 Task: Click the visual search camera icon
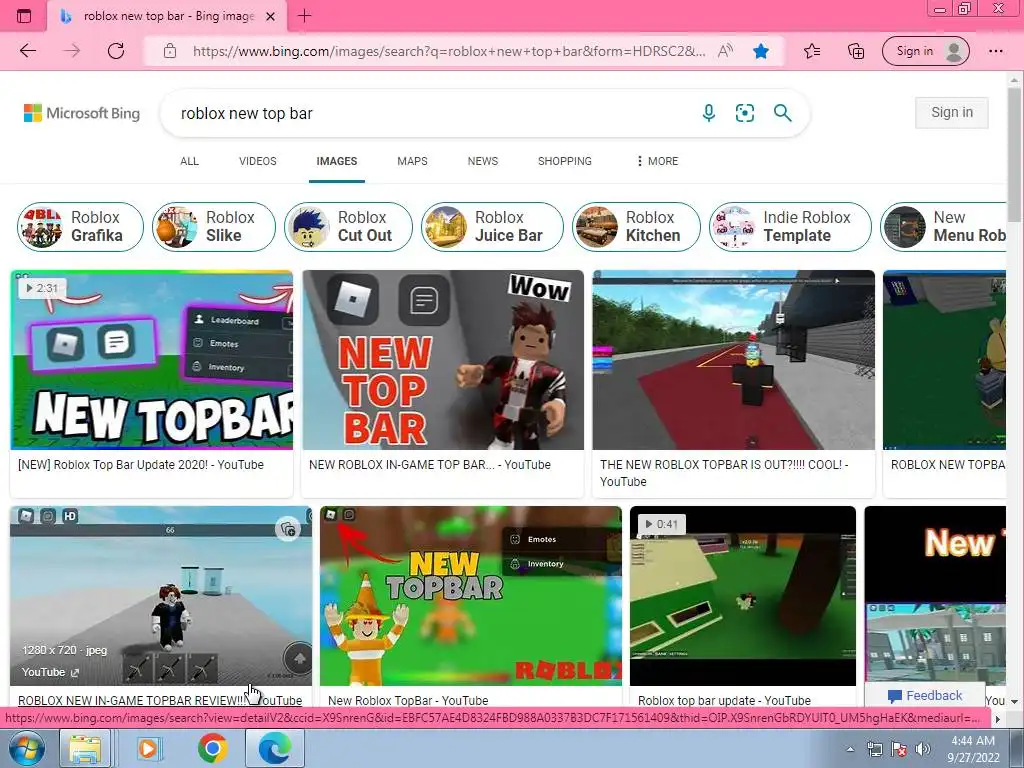744,113
